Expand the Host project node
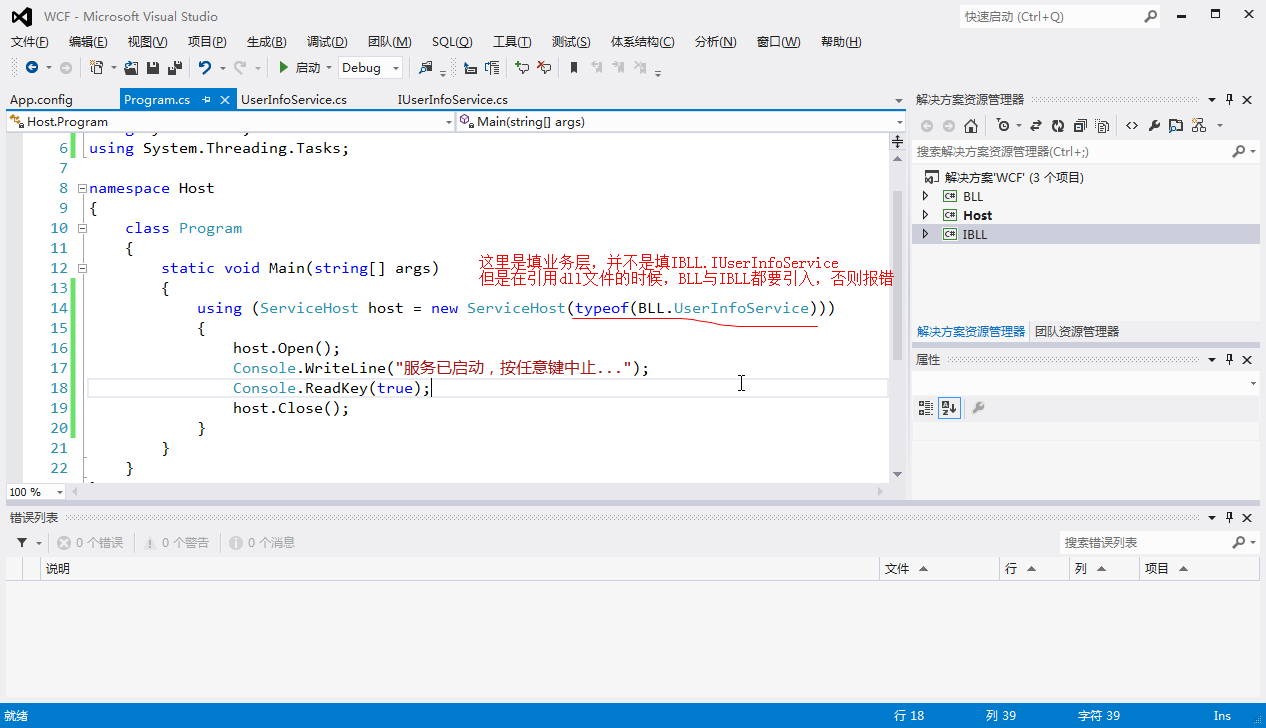1266x728 pixels. (x=925, y=215)
